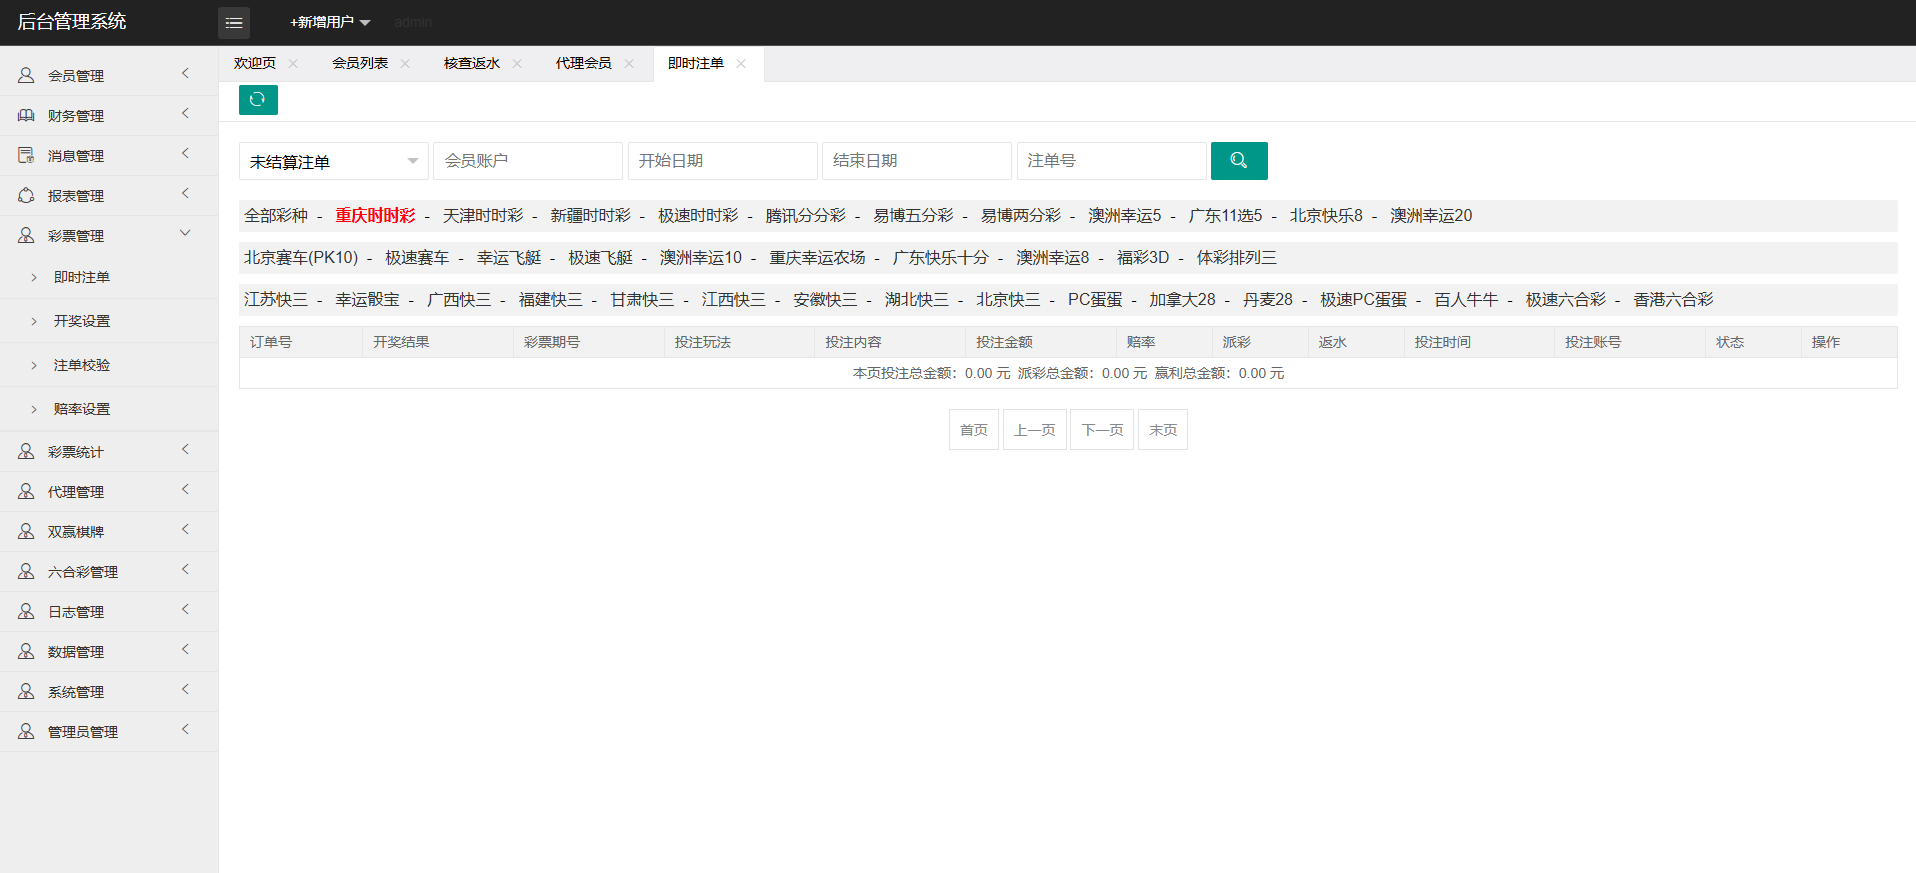Expand 代理管理 via its chevron
Screen dimensions: 1916x873
tap(185, 489)
